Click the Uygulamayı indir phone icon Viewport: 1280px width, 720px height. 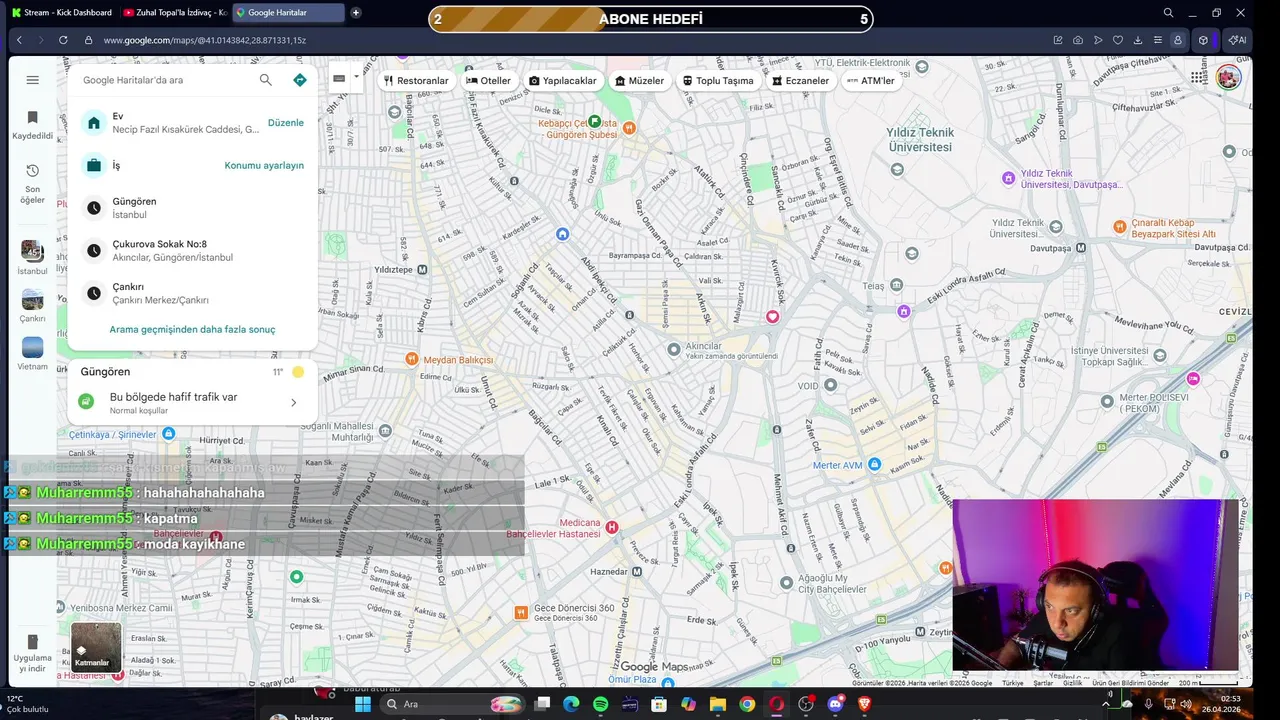32,642
